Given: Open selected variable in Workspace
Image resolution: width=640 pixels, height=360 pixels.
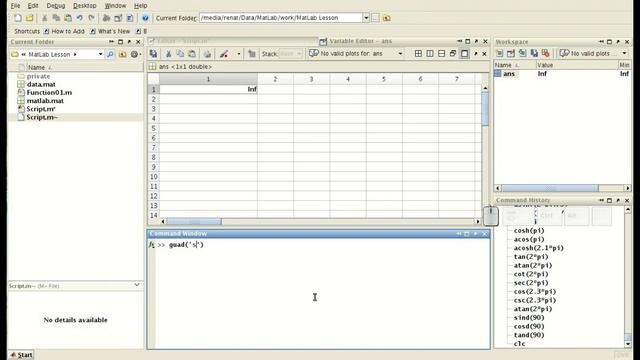Looking at the screenshot, I should (x=511, y=53).
